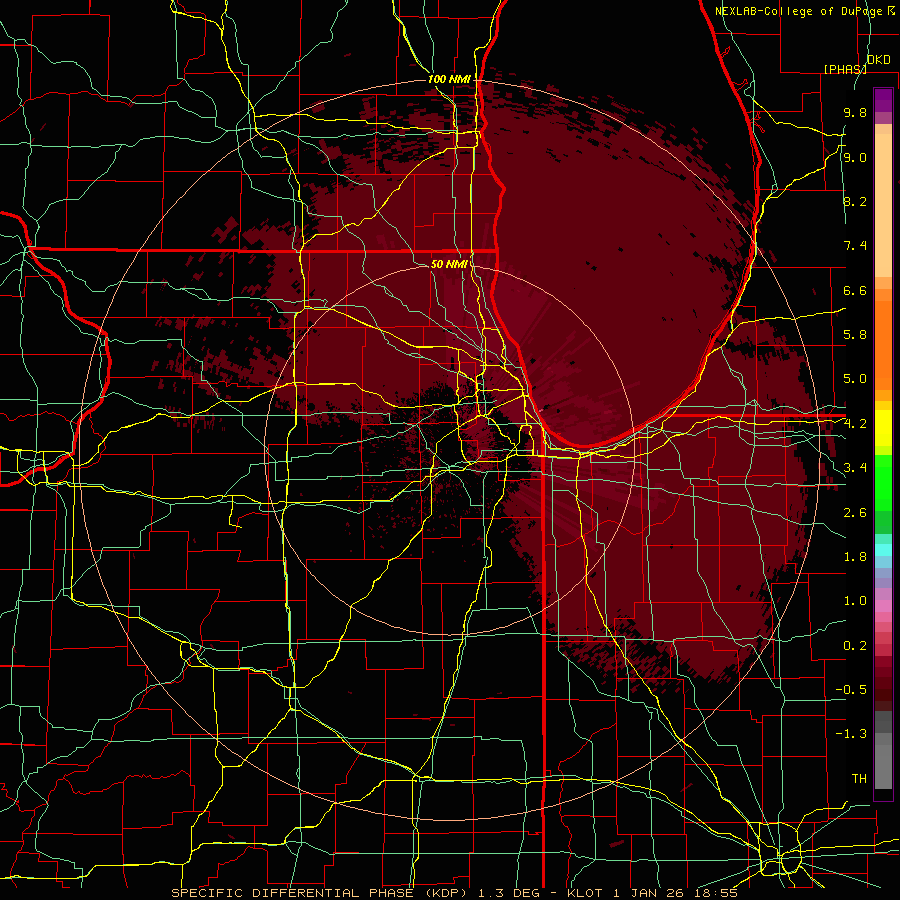The width and height of the screenshot is (900, 900).
Task: Click the 2.6 scale value
Action: pos(855,513)
